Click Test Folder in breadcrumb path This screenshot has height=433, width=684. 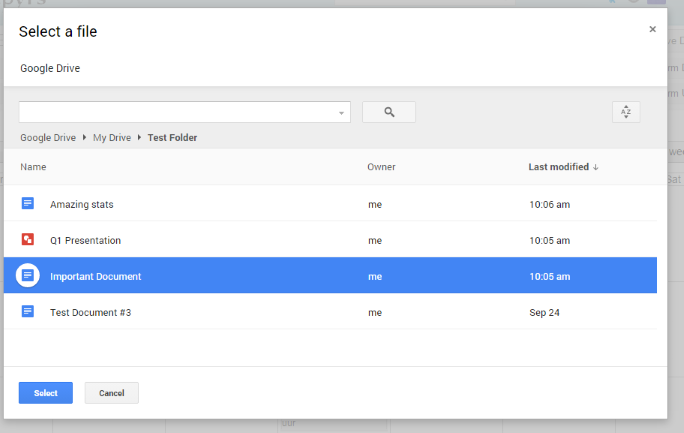[172, 138]
